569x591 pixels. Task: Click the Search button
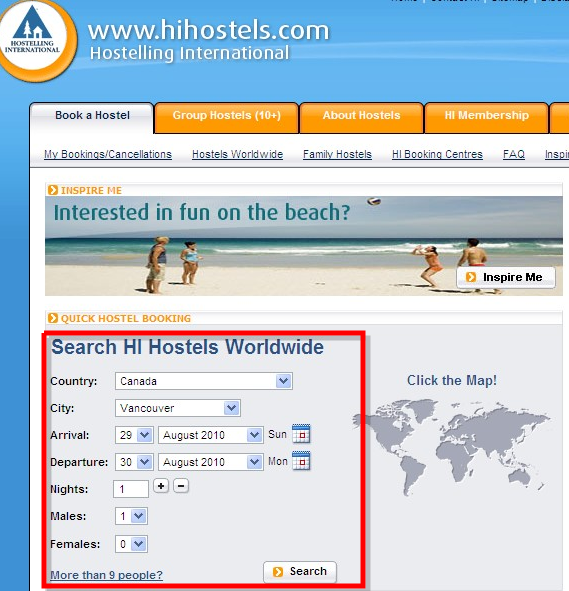coord(300,572)
